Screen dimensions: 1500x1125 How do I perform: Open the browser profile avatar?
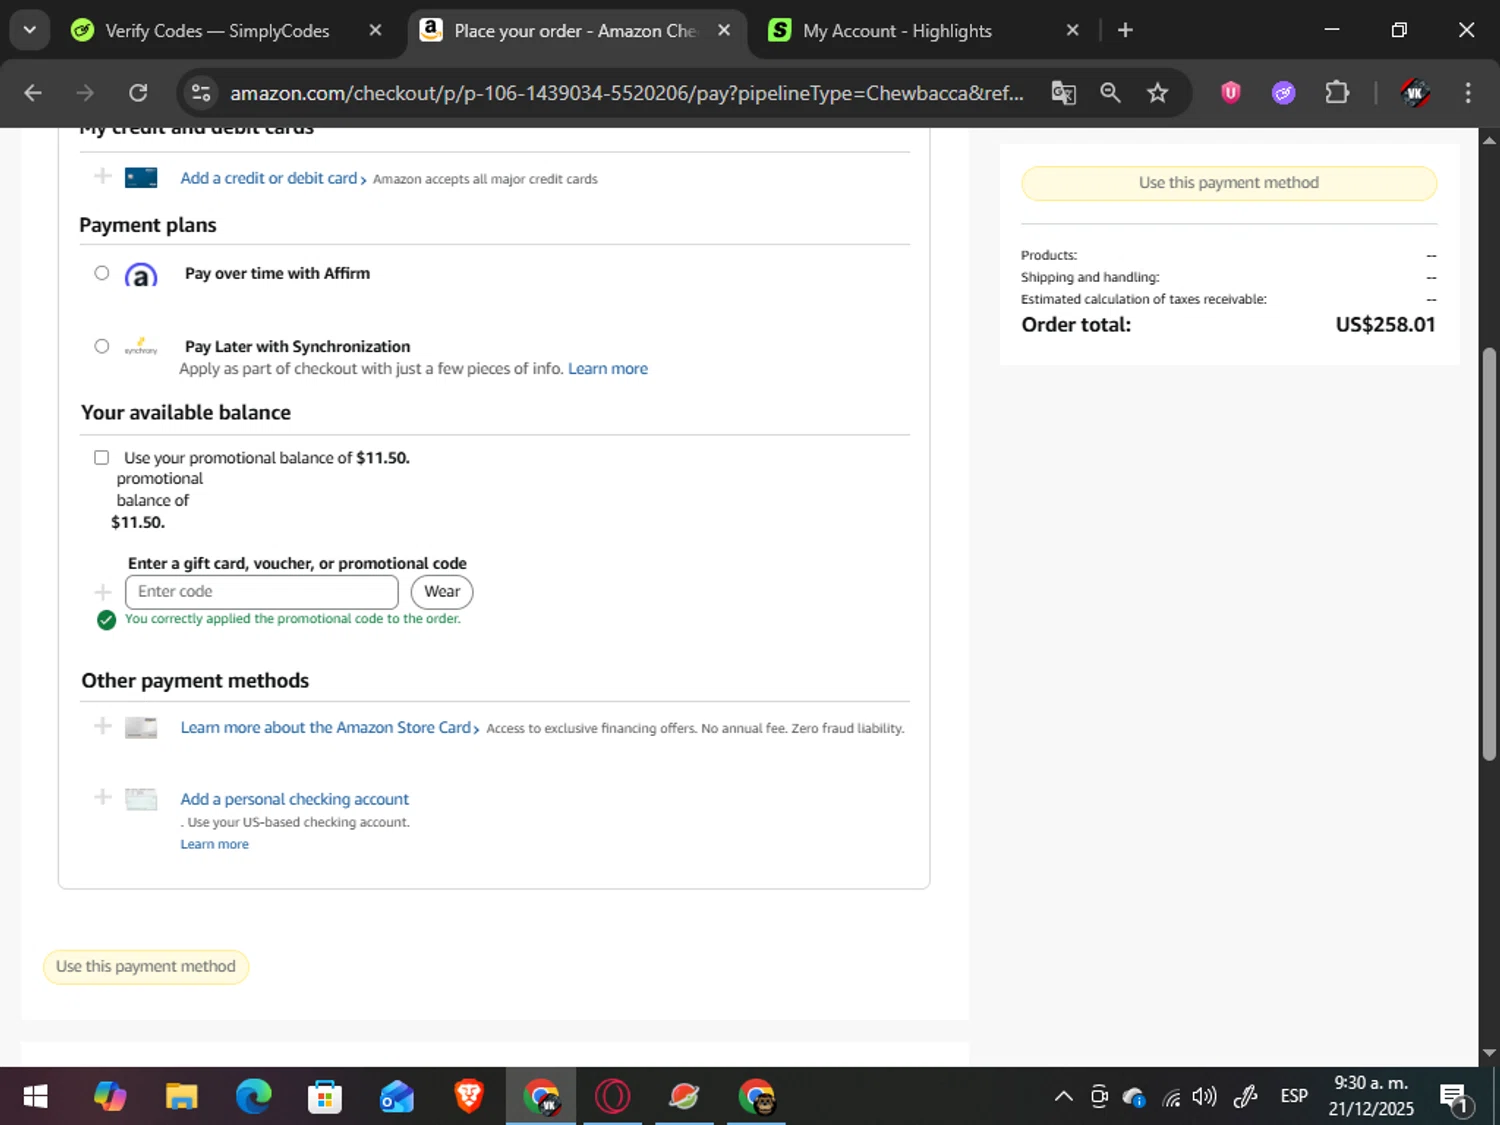pos(1414,93)
